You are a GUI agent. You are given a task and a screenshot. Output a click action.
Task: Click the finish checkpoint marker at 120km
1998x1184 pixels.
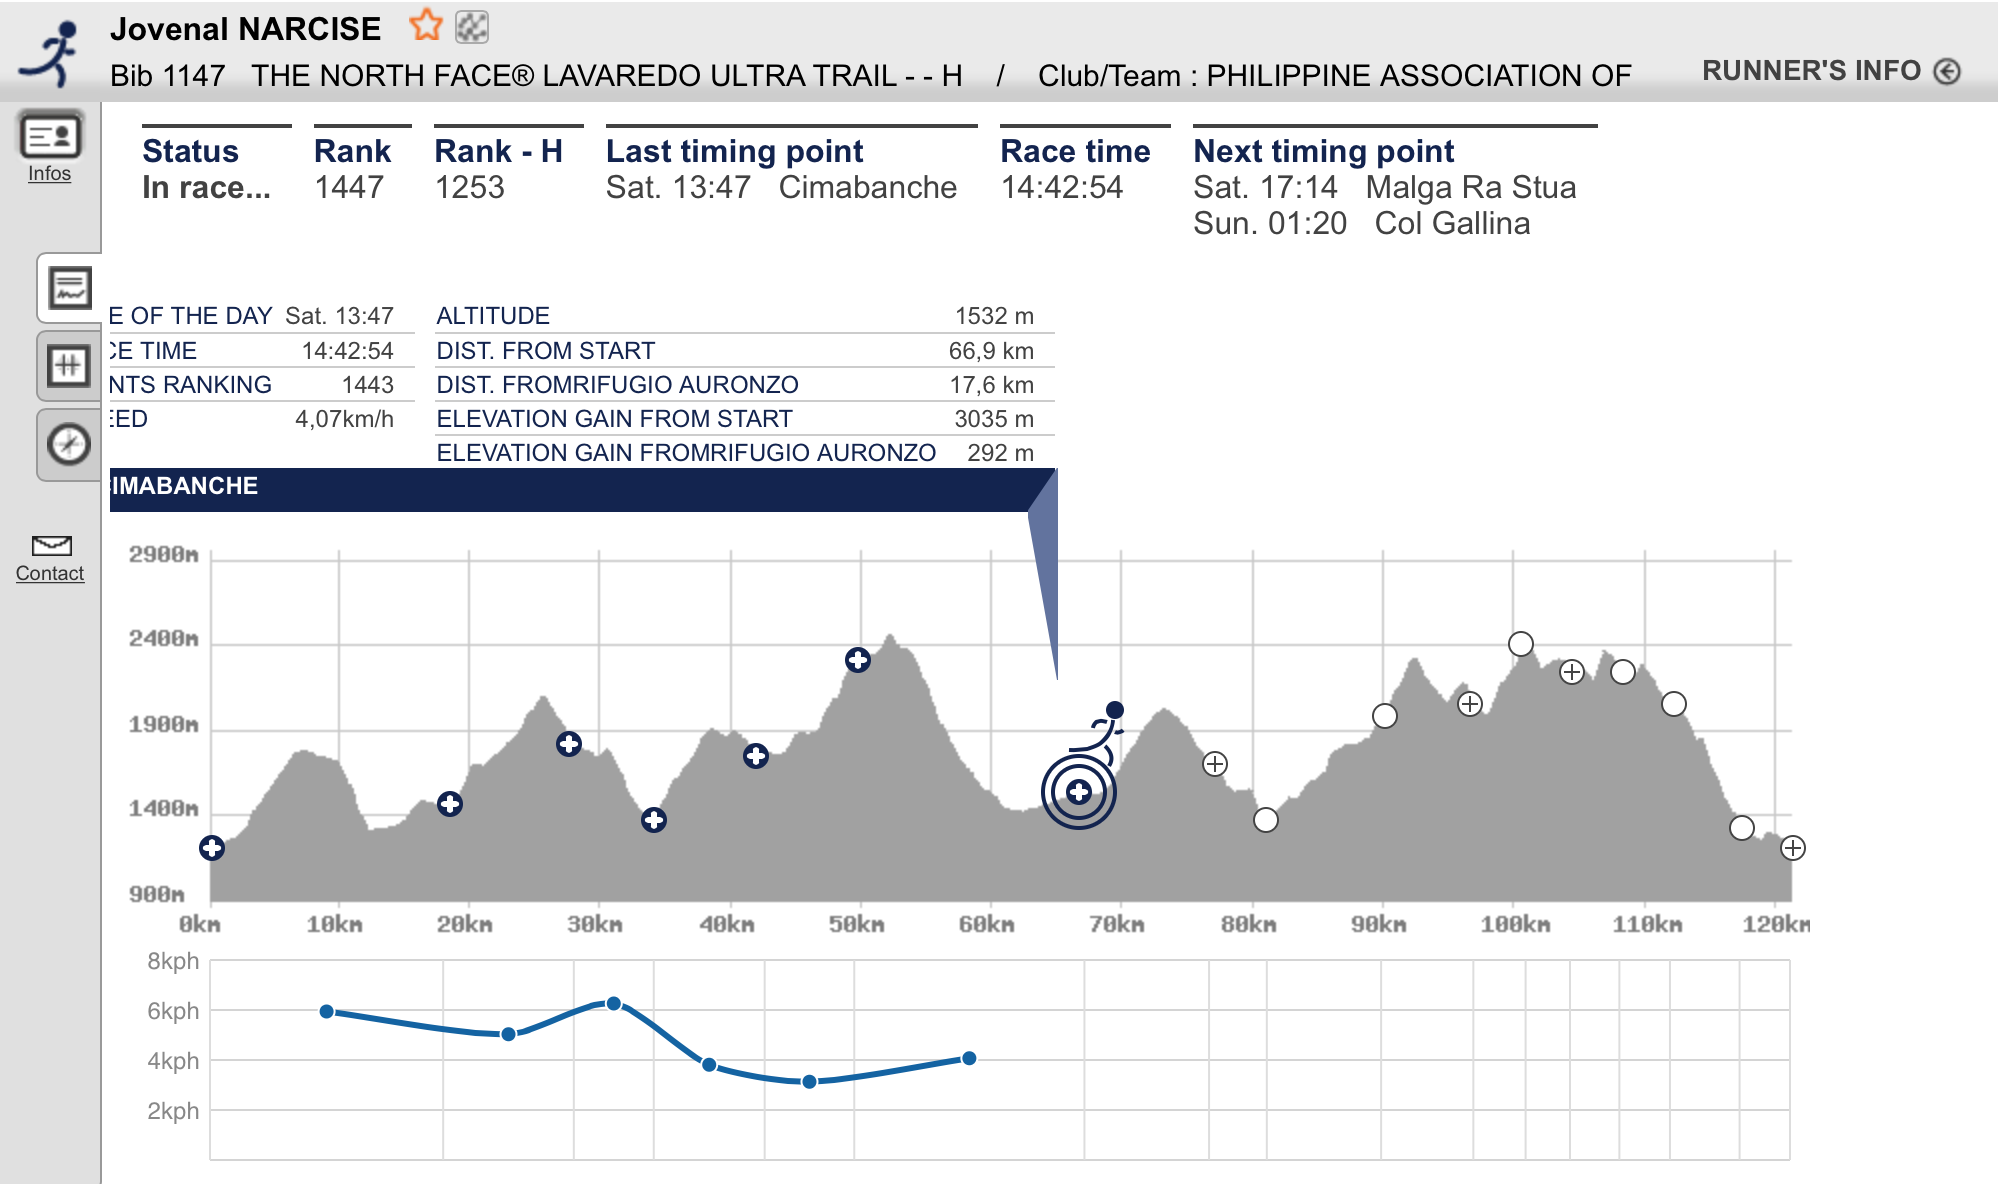tap(1793, 848)
